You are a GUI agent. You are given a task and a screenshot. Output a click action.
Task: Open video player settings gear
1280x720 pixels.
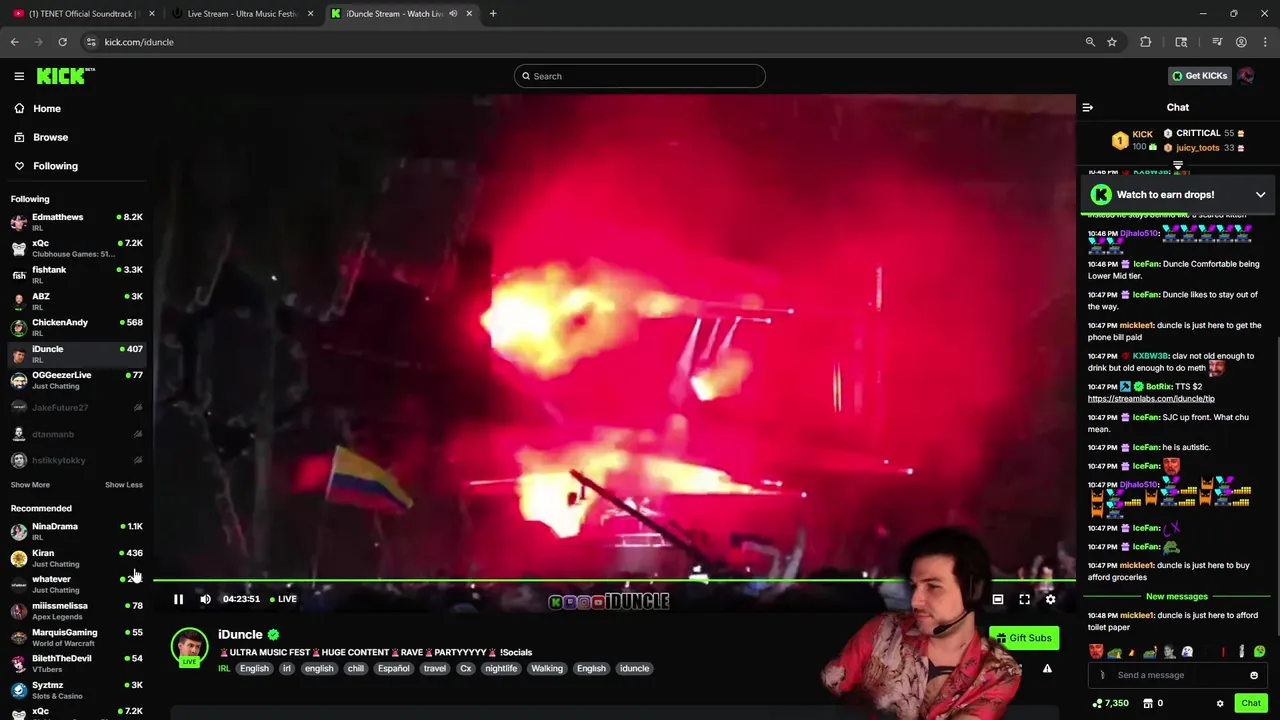click(x=1050, y=599)
